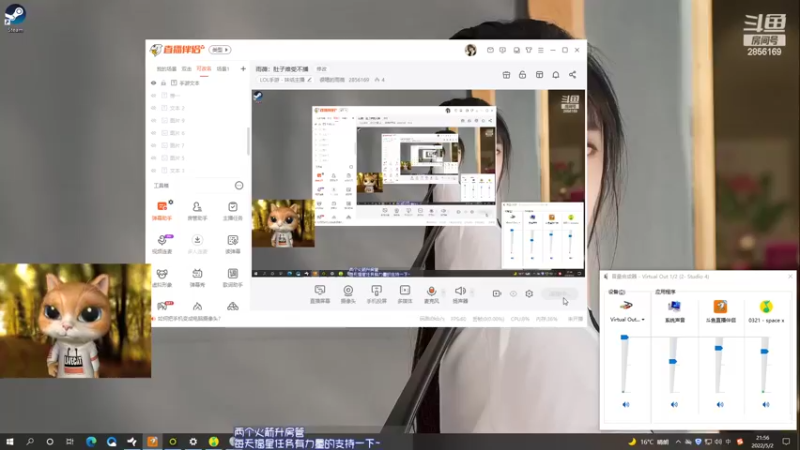The height and width of the screenshot is (450, 800).
Task: Mute the Virtual Out device in mixer
Action: (626, 405)
